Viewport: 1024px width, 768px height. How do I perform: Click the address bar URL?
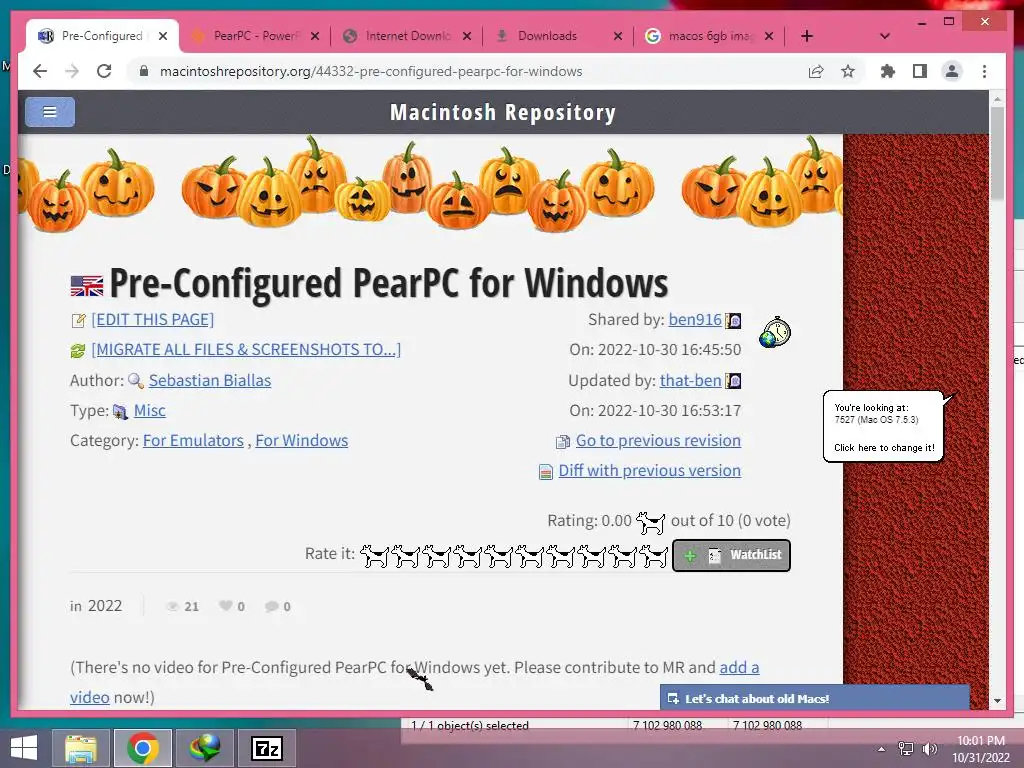(x=371, y=71)
